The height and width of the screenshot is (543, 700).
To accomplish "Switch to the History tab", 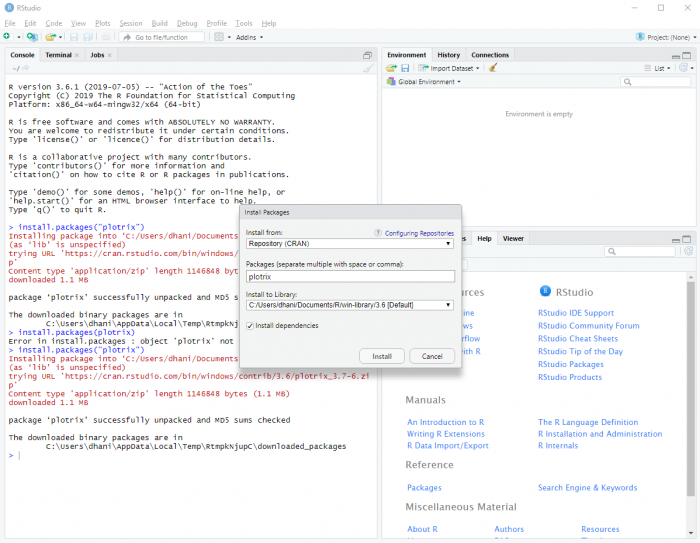I will (449, 55).
